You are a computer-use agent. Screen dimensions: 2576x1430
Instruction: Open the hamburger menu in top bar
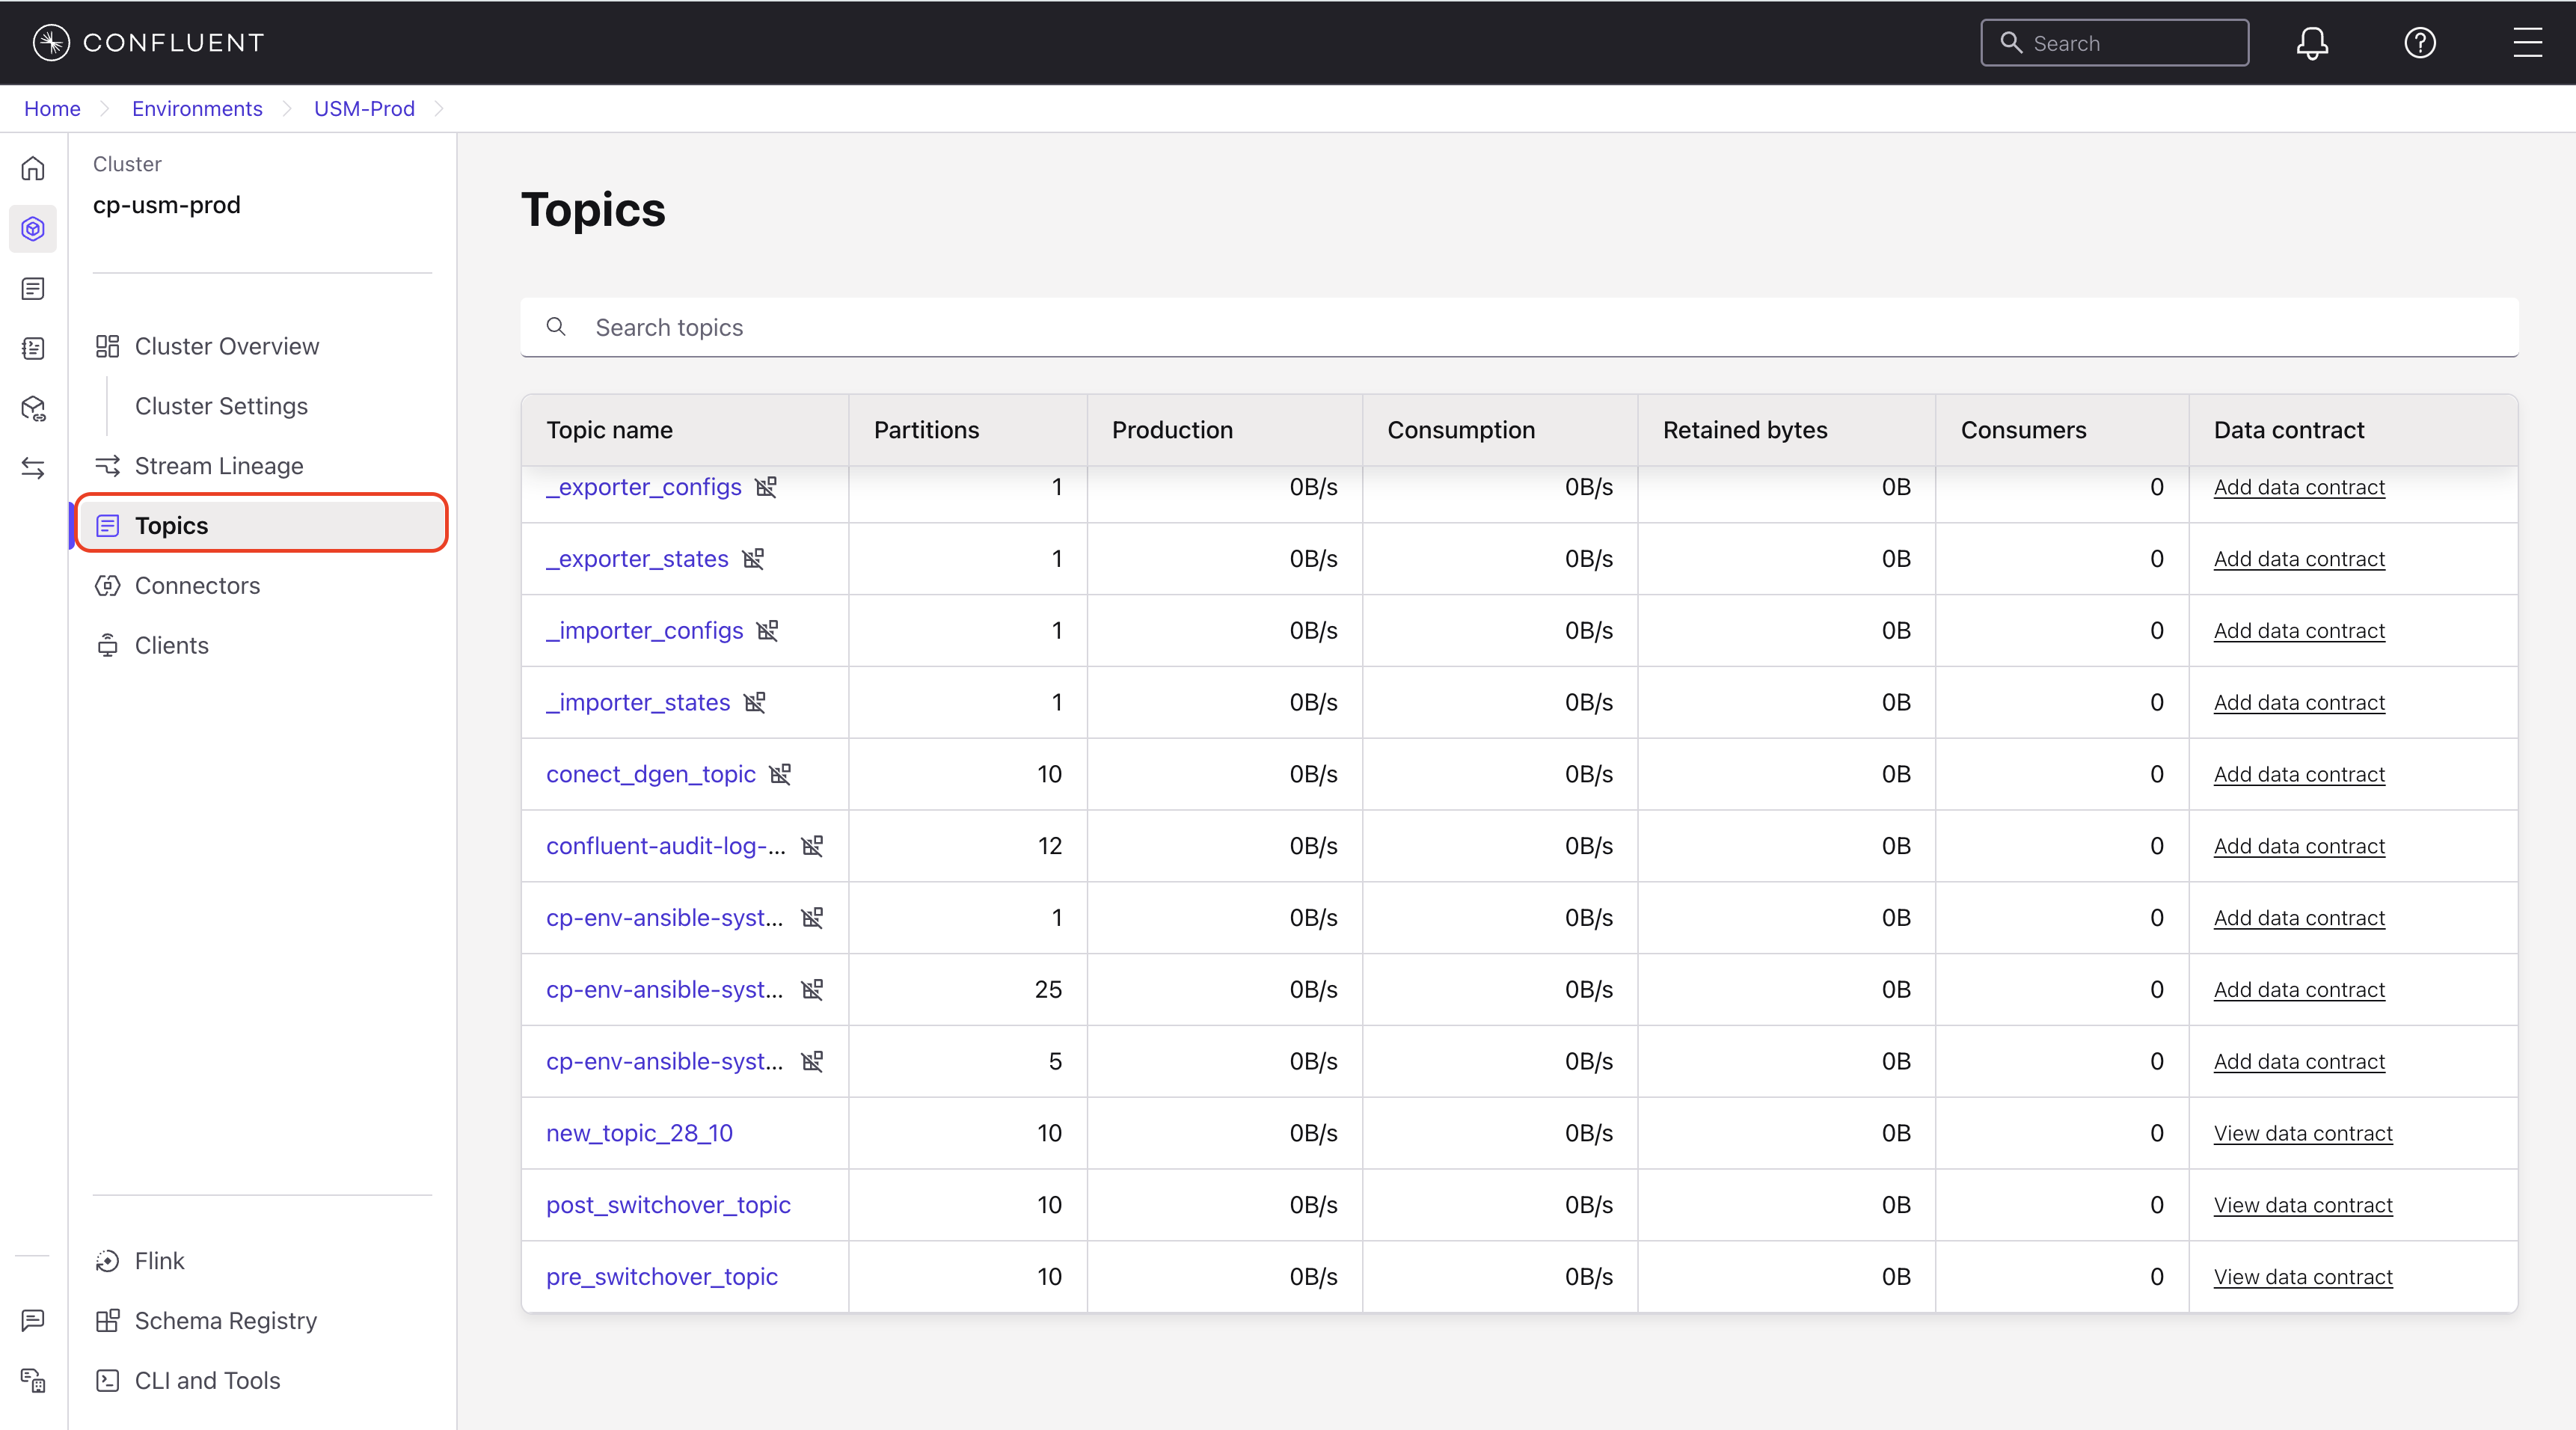coord(2527,43)
